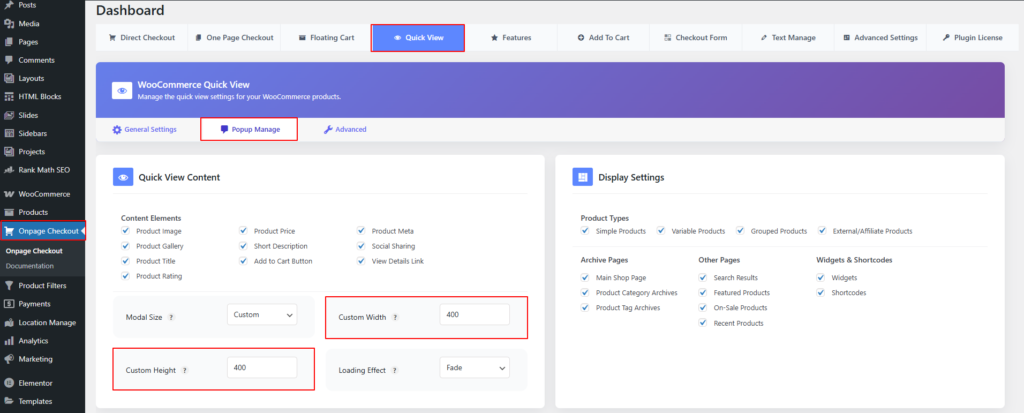This screenshot has height=413, width=1024.
Task: Open the Modal Size dropdown
Action: (x=262, y=315)
